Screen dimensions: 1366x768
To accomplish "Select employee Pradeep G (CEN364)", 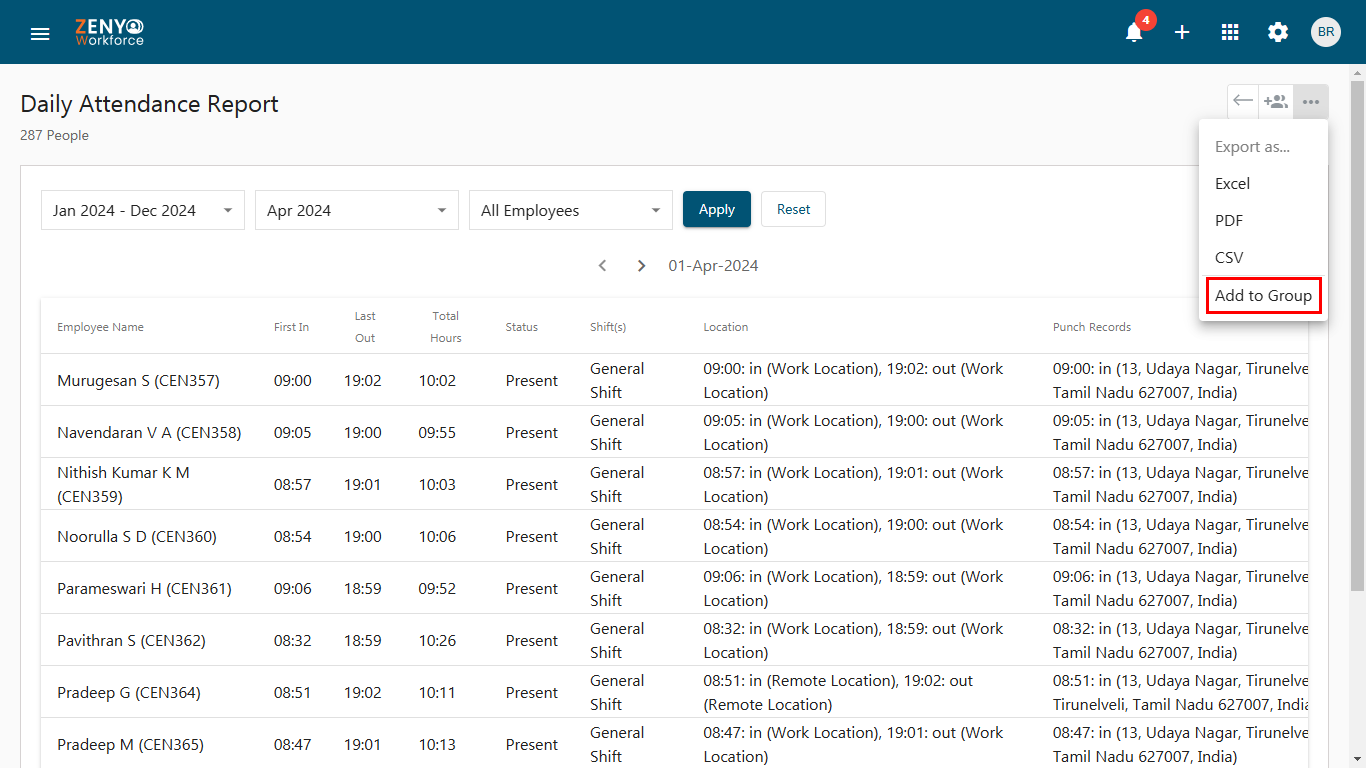I will (x=129, y=693).
